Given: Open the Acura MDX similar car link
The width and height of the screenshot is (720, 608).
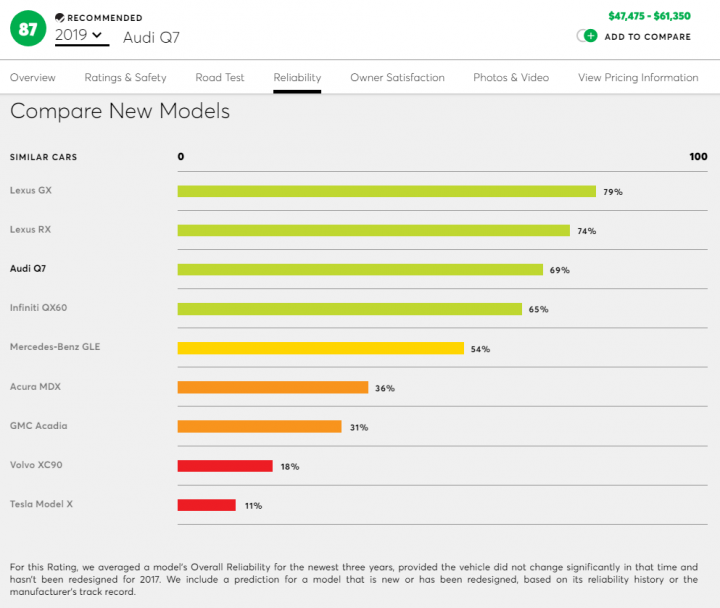Looking at the screenshot, I should 35,387.
